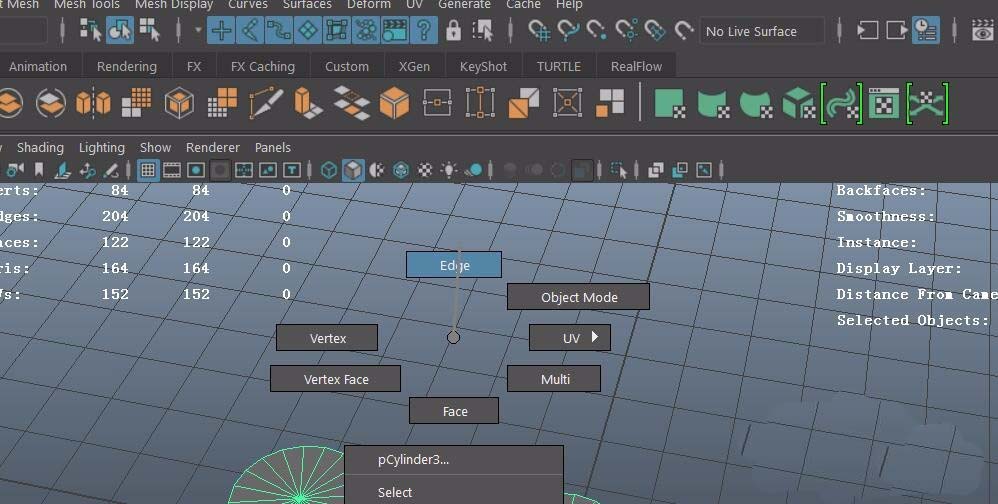
Task: Choose Select from the context menu
Action: click(395, 492)
